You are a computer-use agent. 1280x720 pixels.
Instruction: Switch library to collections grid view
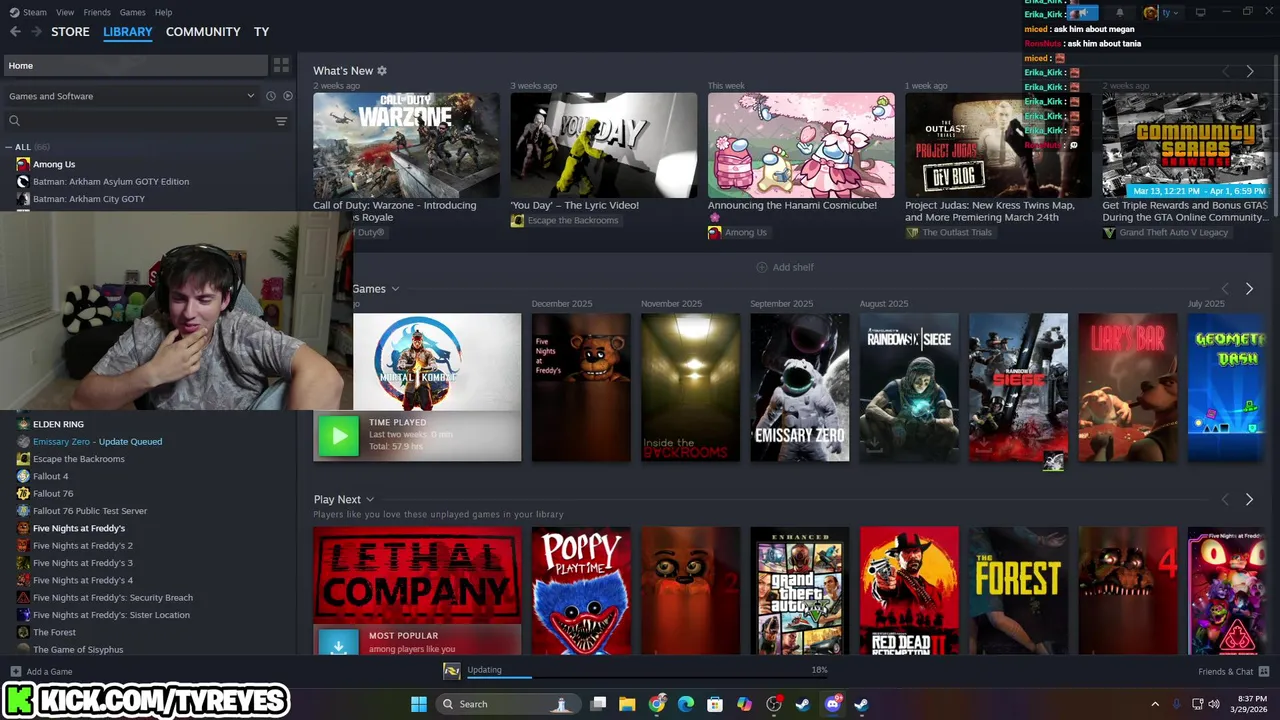281,65
